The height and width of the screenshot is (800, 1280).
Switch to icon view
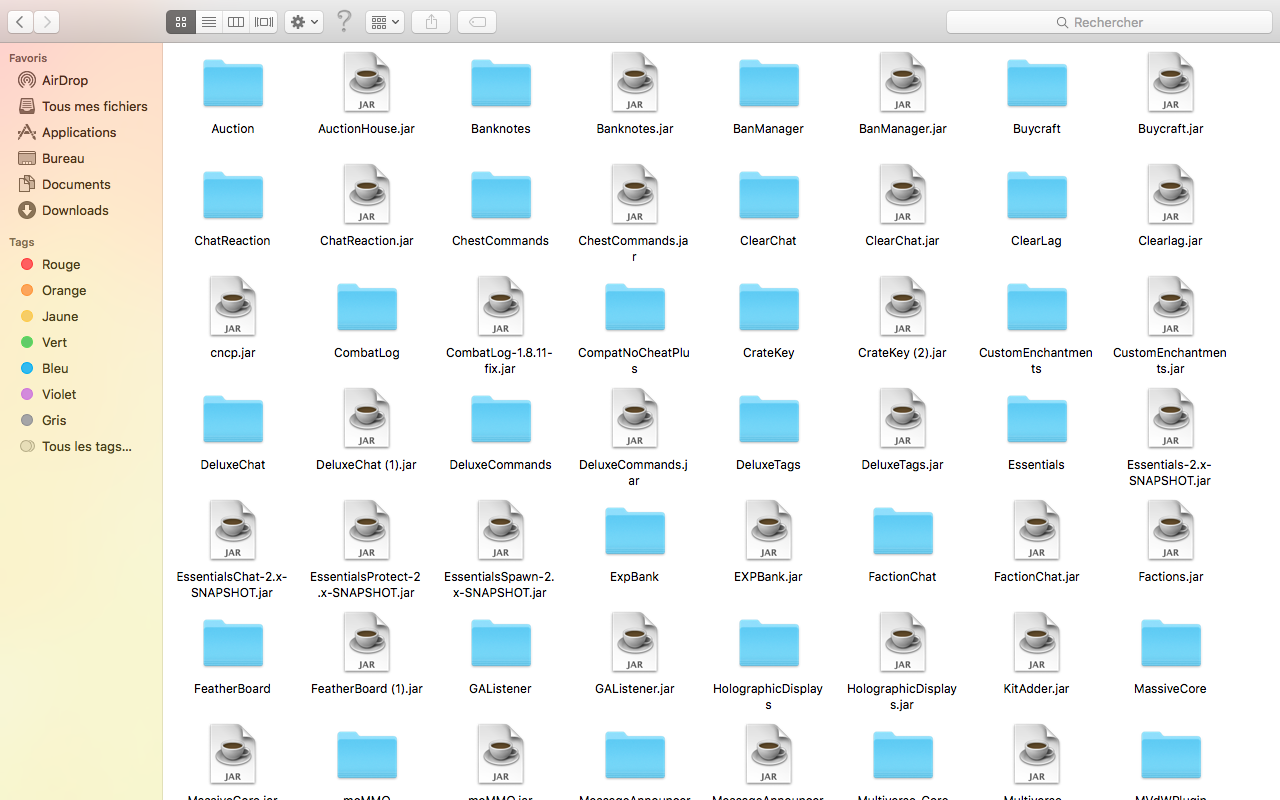[181, 22]
